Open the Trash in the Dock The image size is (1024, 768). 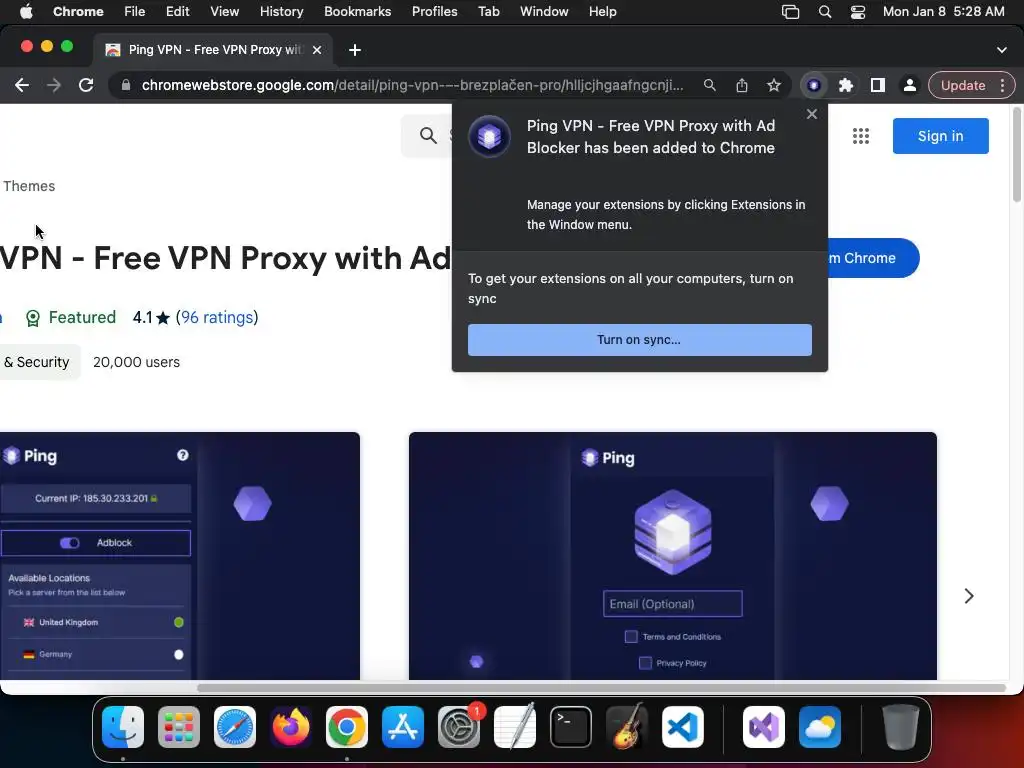(901, 727)
